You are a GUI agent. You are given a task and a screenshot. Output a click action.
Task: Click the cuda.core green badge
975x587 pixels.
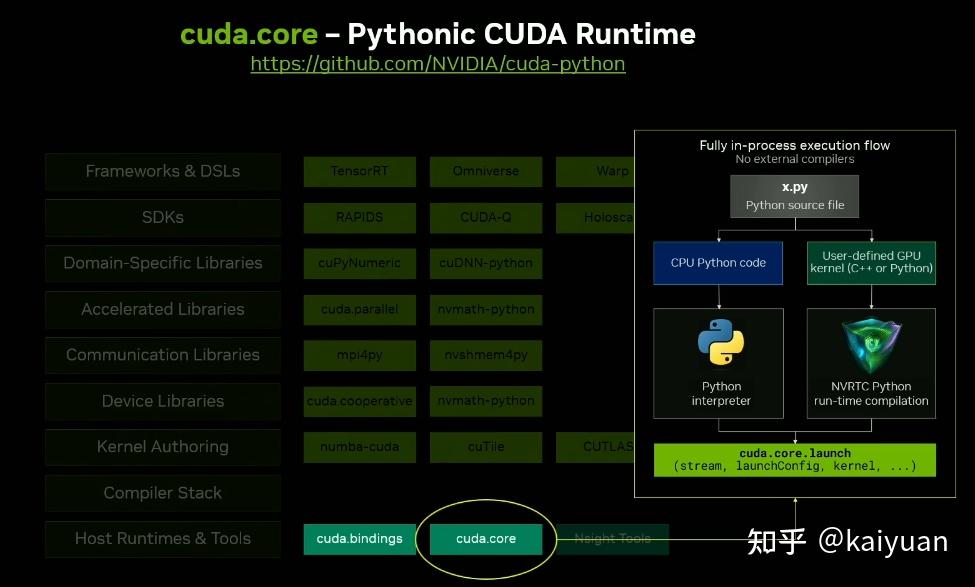[x=486, y=538]
